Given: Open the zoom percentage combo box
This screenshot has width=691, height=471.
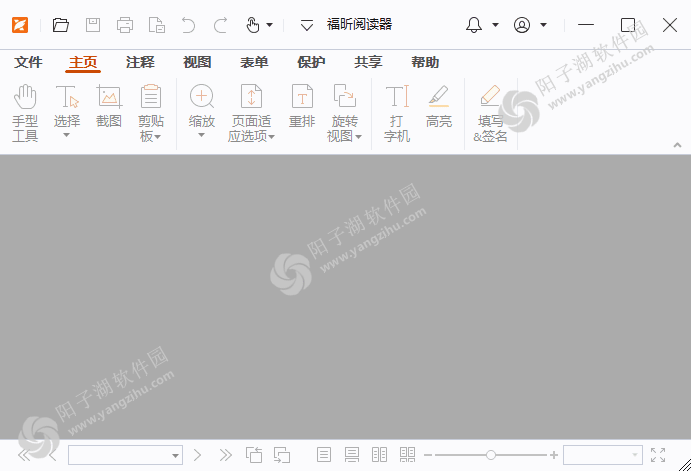Looking at the screenshot, I should 602,455.
